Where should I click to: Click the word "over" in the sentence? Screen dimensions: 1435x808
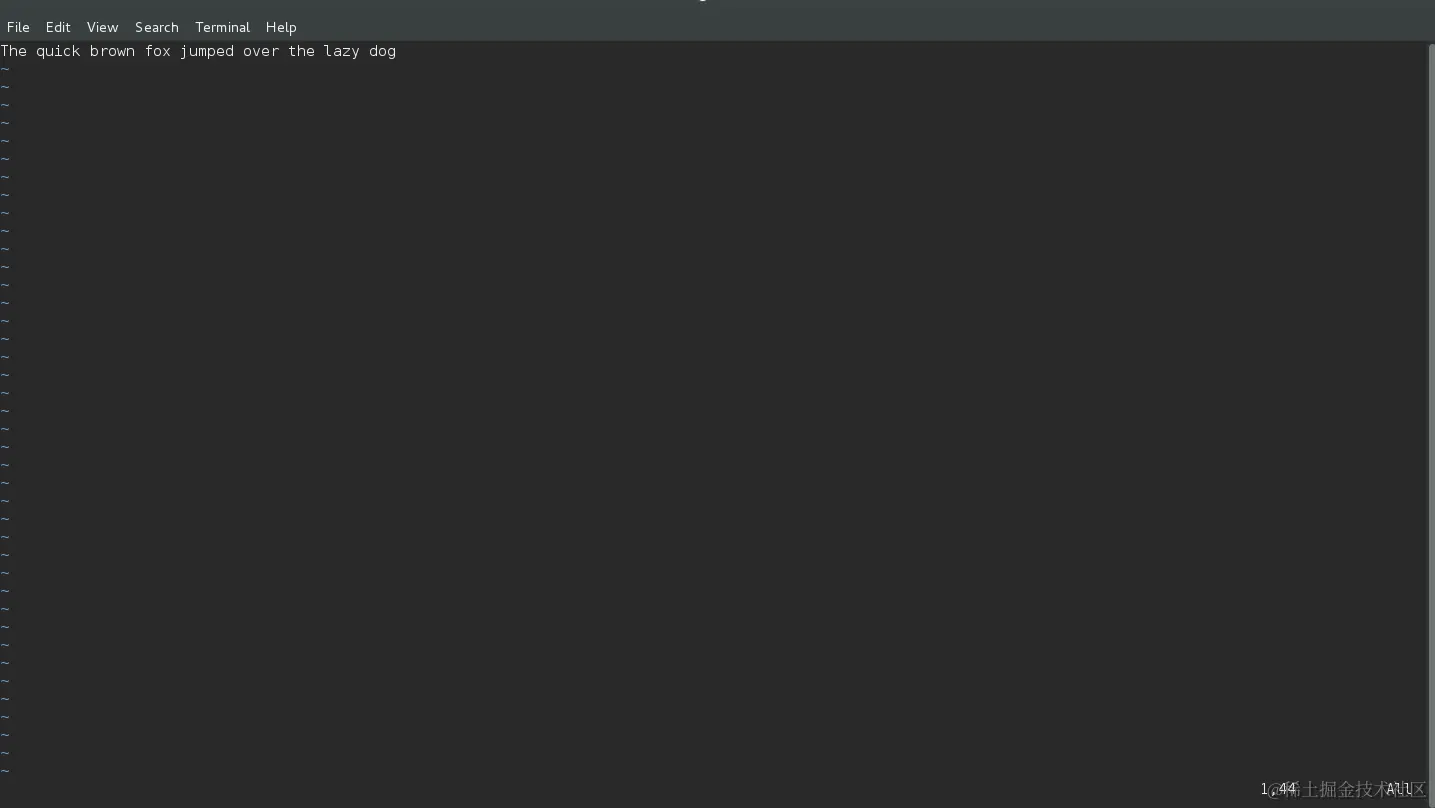[x=261, y=51]
